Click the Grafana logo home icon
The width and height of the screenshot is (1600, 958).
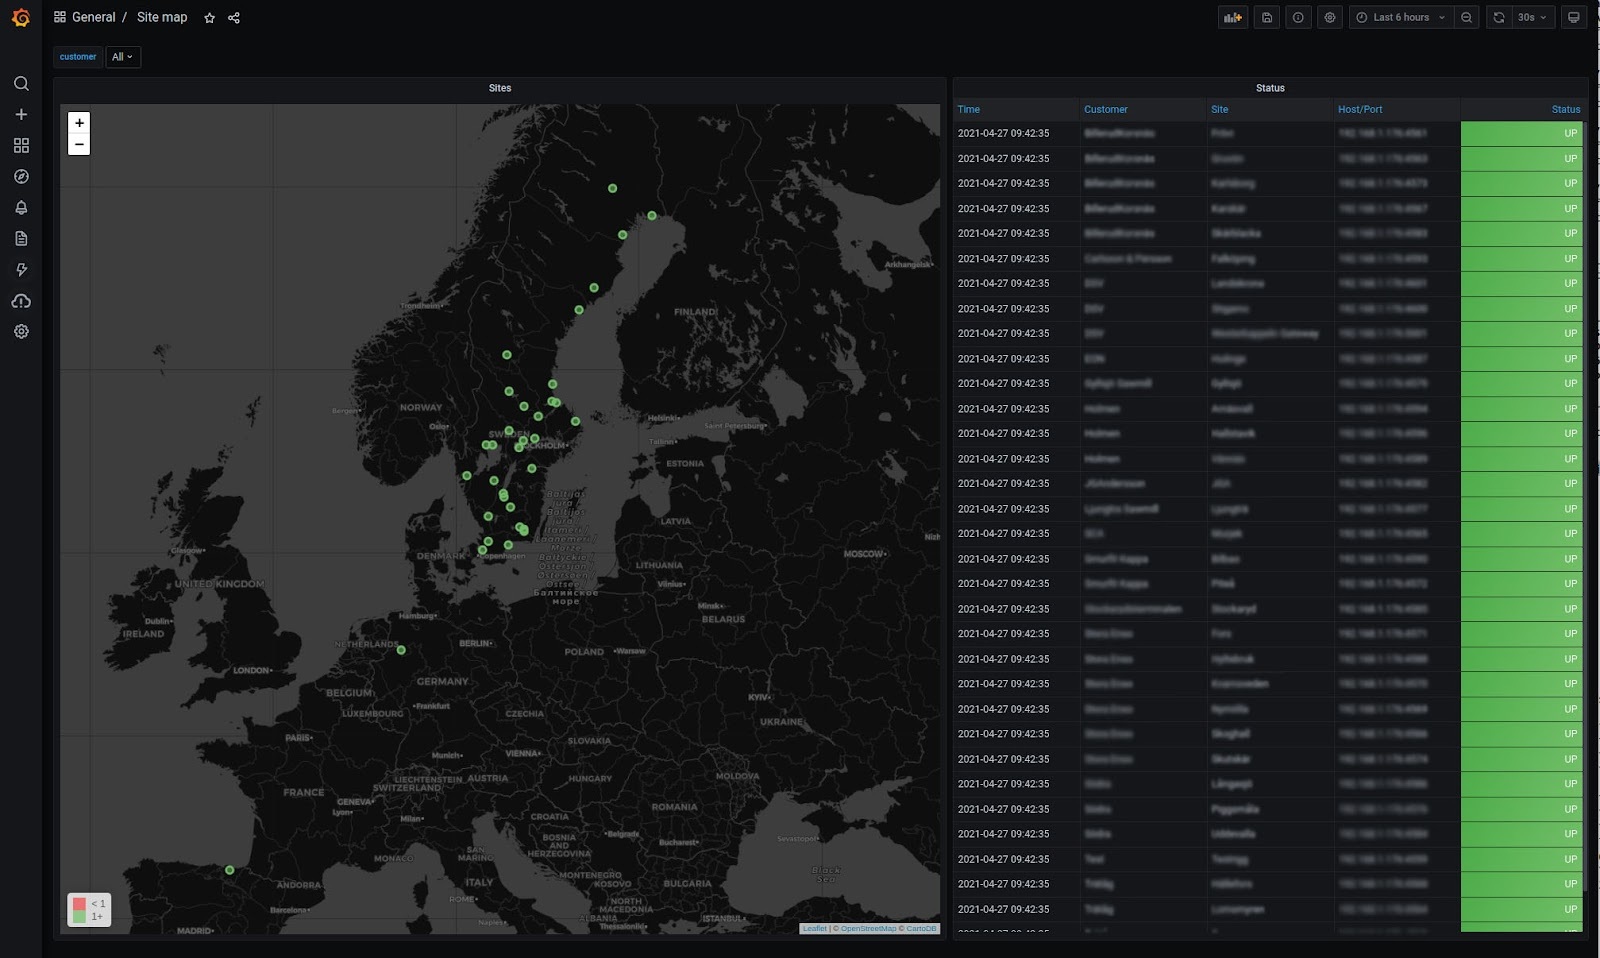[x=21, y=18]
